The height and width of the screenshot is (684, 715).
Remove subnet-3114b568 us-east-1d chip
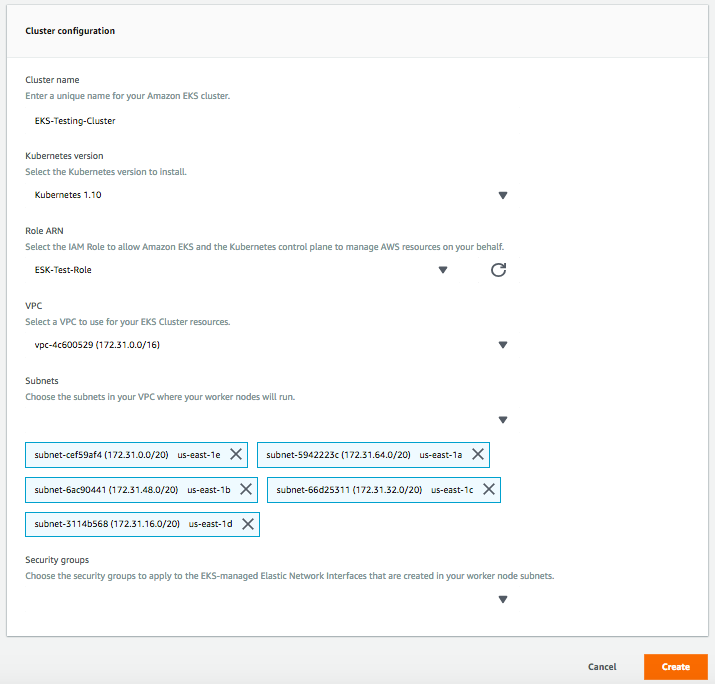click(248, 524)
